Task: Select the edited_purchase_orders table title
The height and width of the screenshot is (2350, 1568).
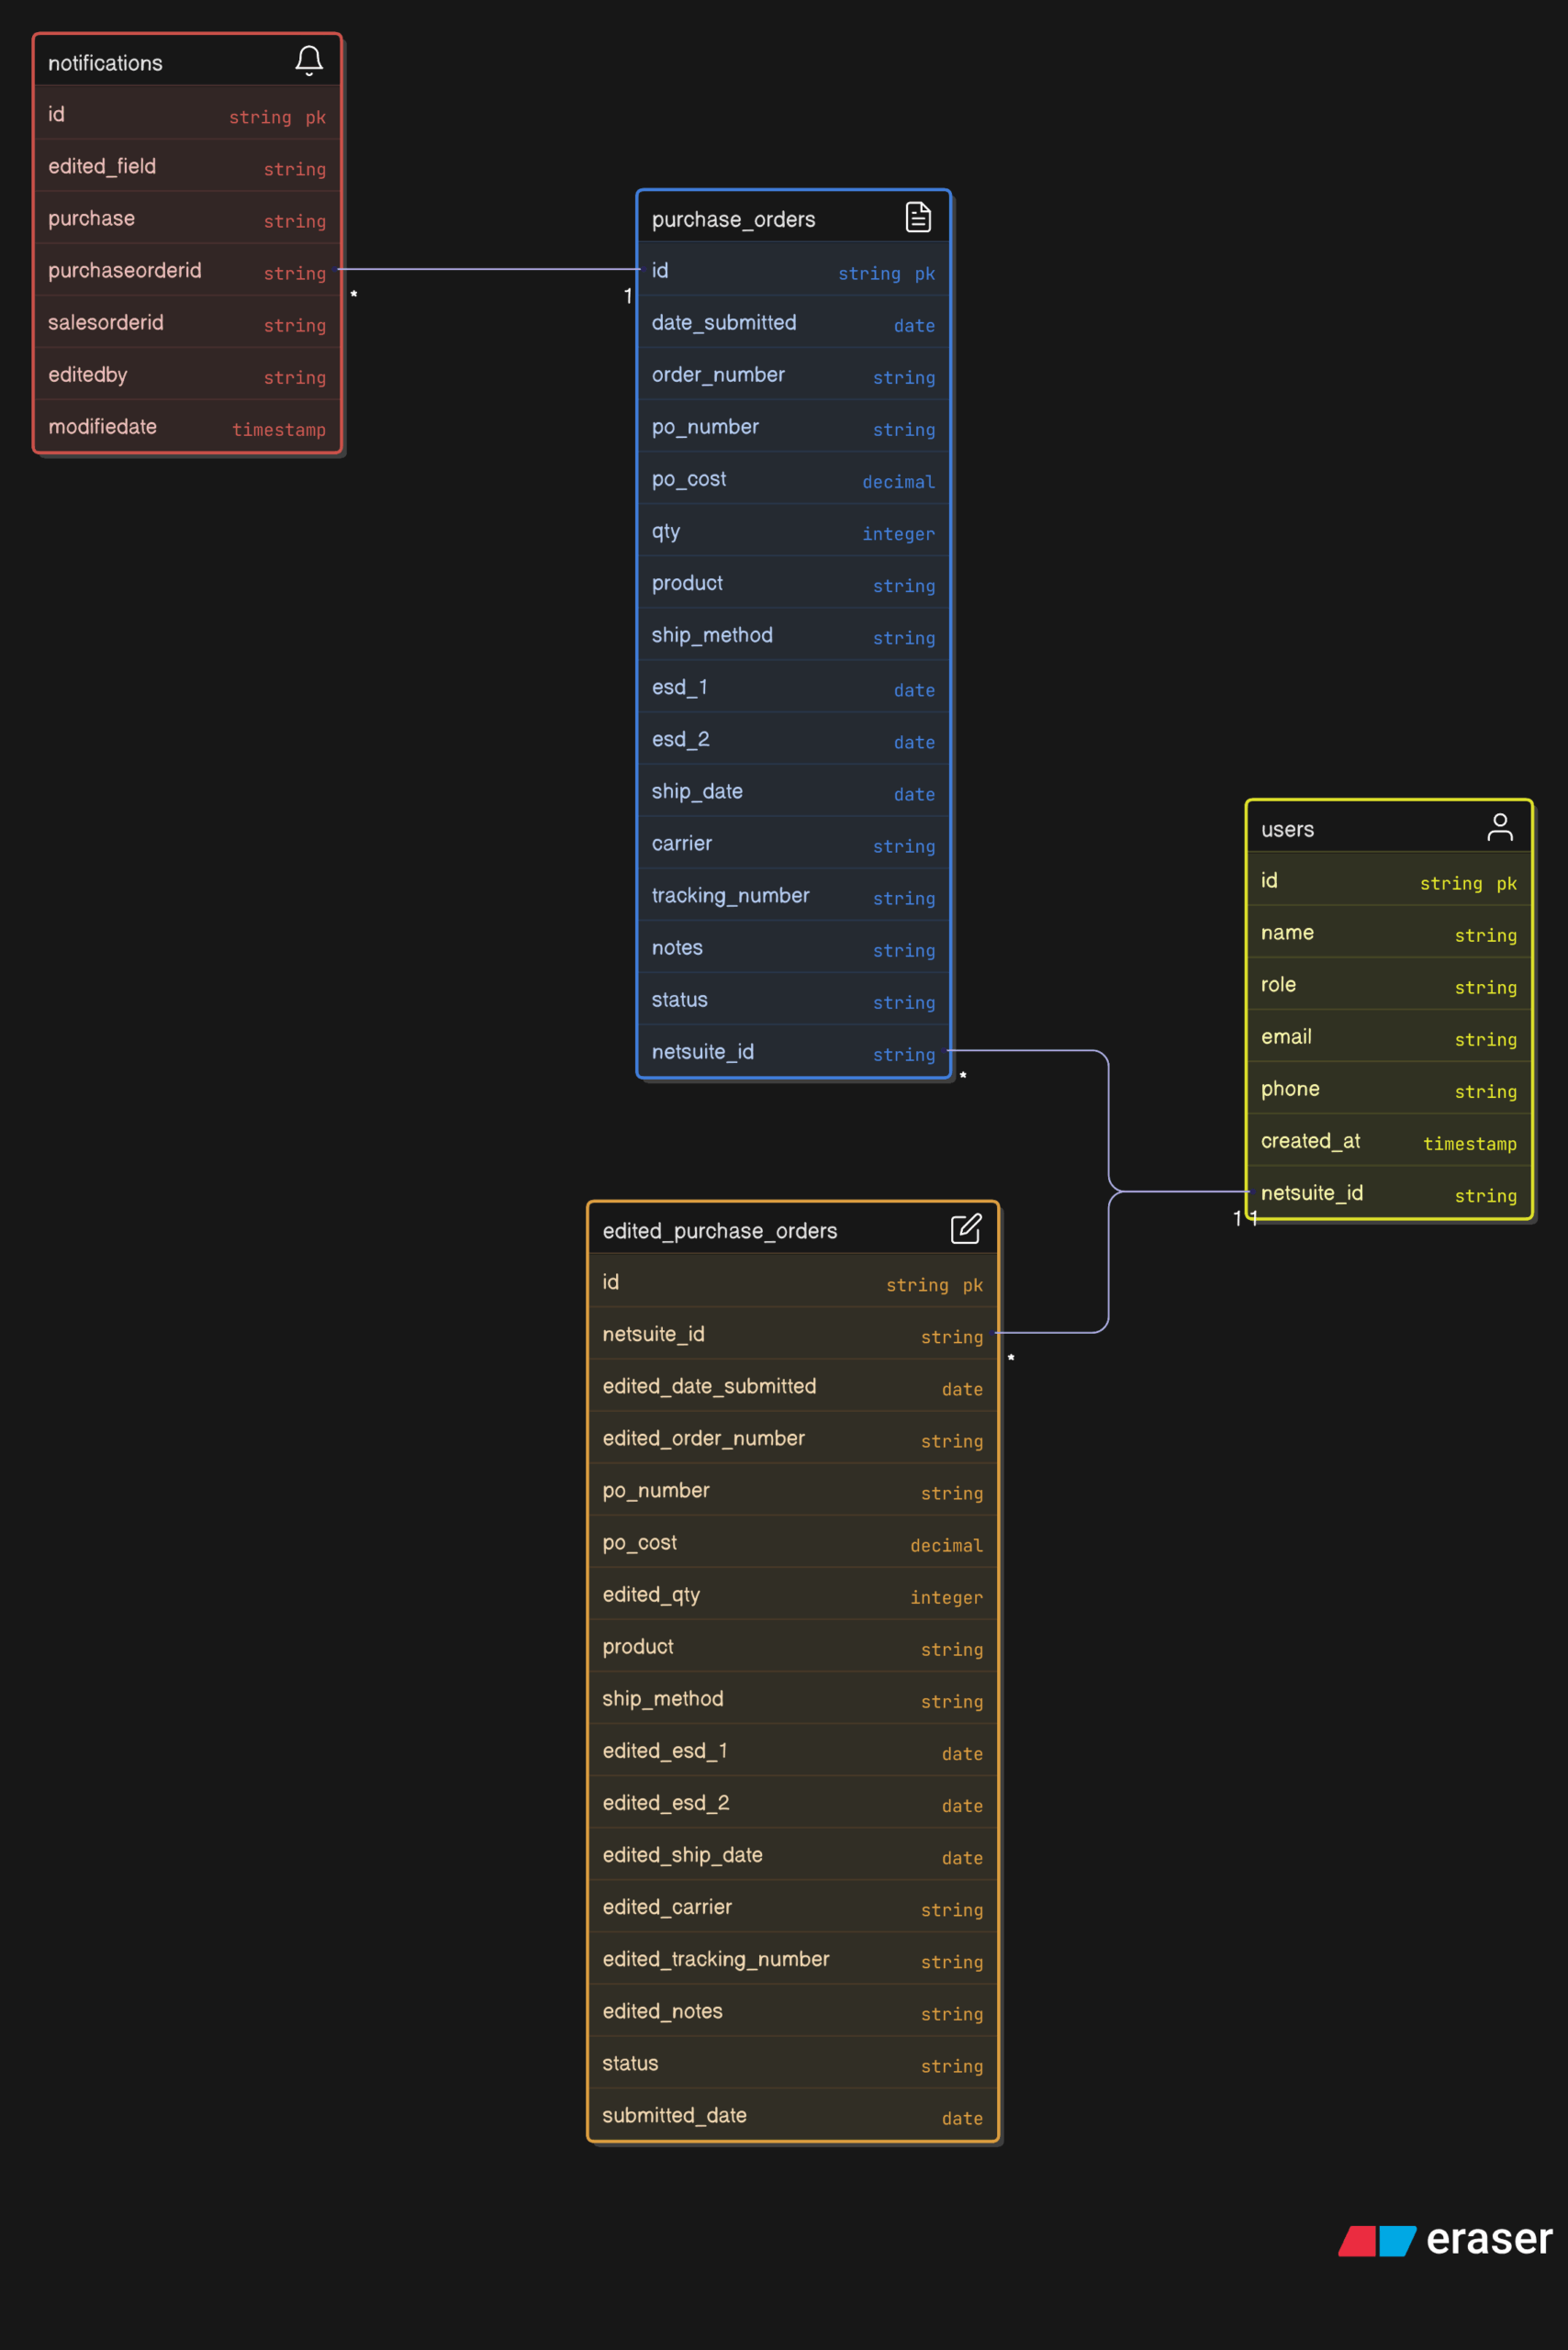Action: (719, 1231)
